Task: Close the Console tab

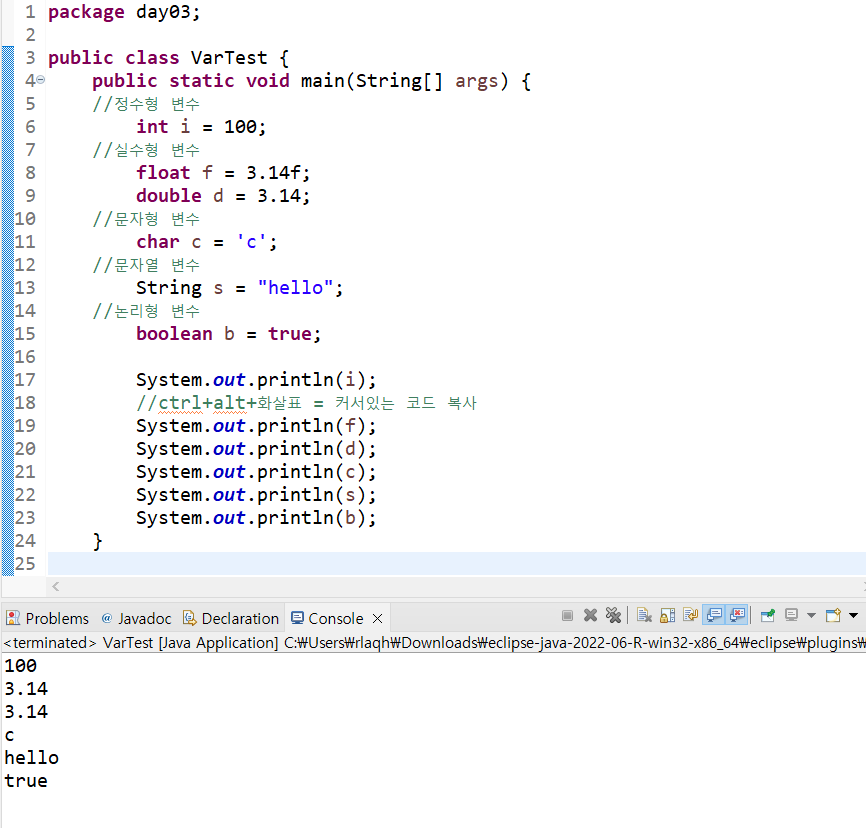Action: point(378,619)
